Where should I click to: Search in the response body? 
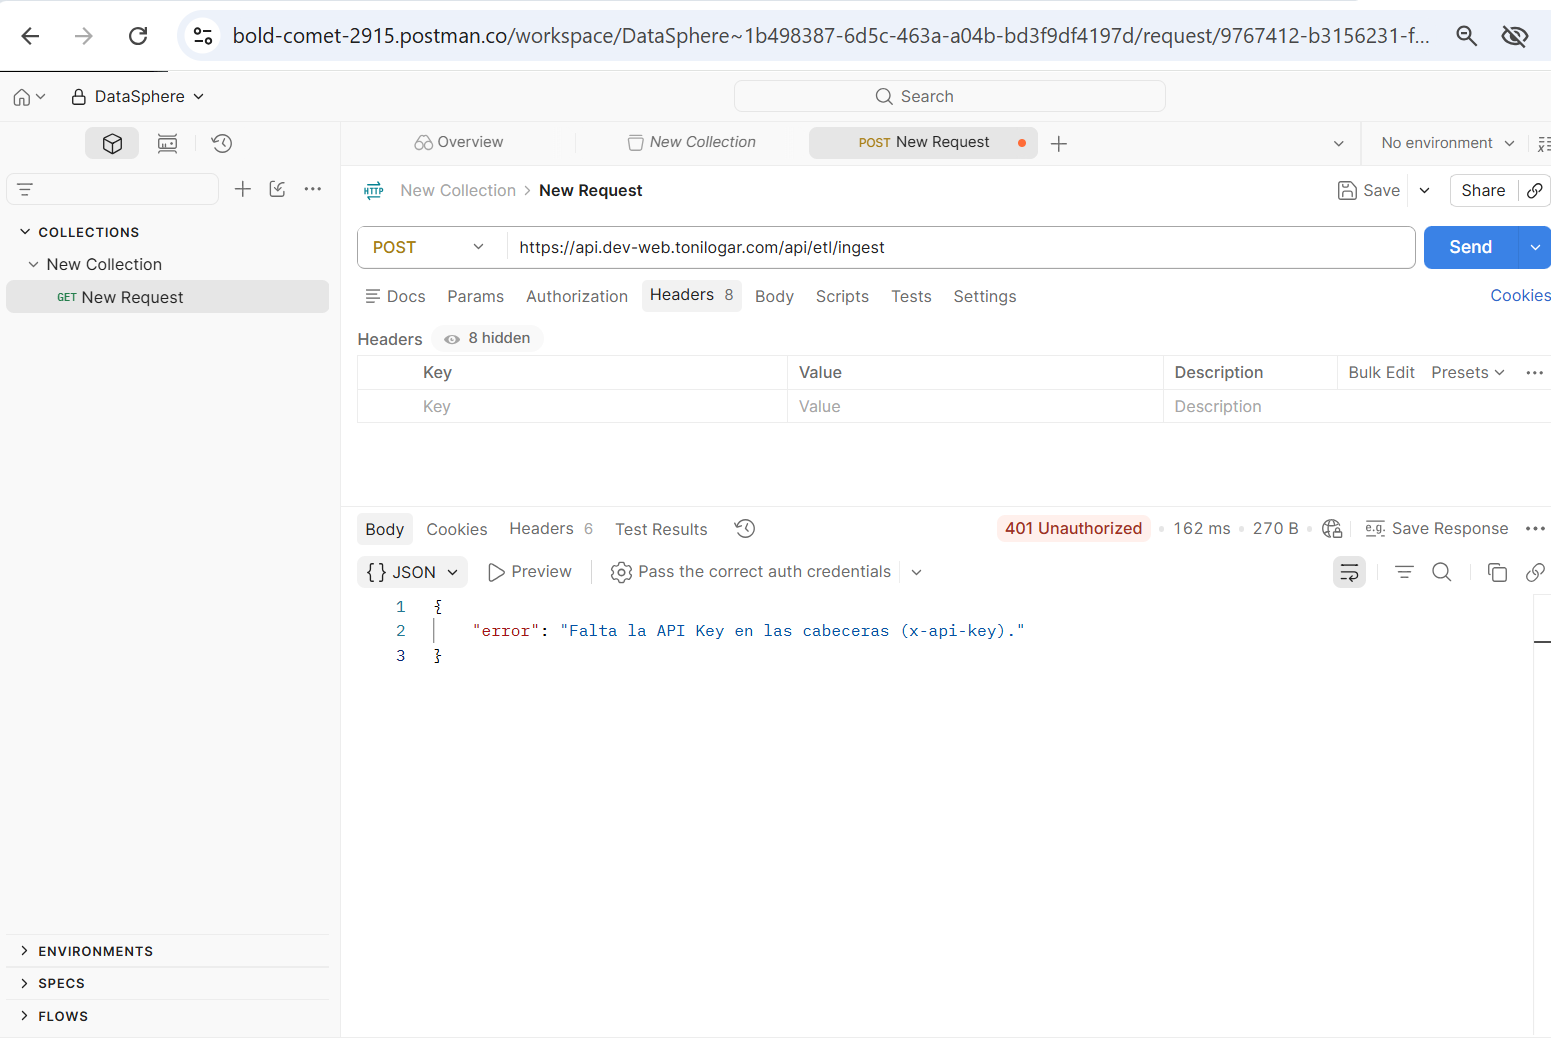(1441, 572)
